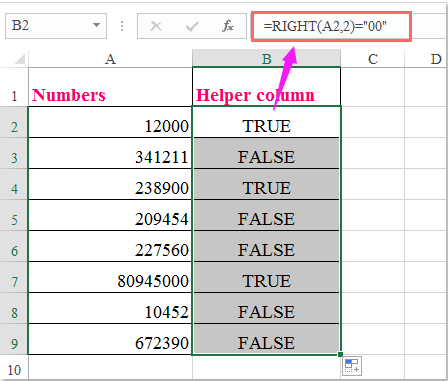
Task: Select row 6 header
Action: click(x=14, y=246)
